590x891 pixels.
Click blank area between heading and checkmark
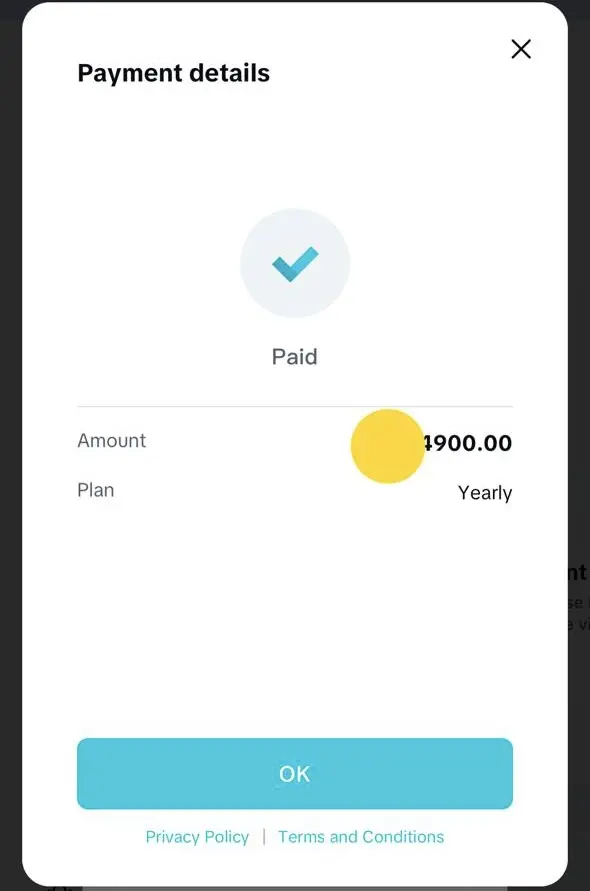click(295, 148)
